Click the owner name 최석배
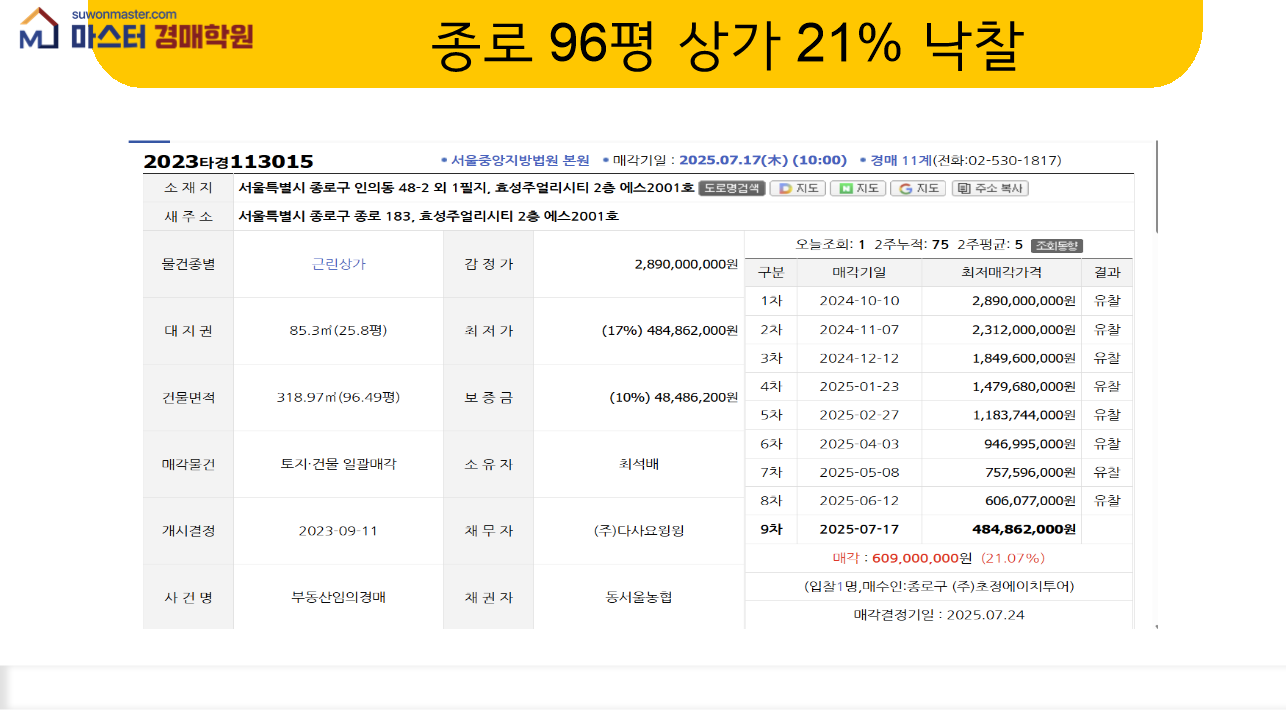Screen dimensions: 1286x722 point(639,464)
